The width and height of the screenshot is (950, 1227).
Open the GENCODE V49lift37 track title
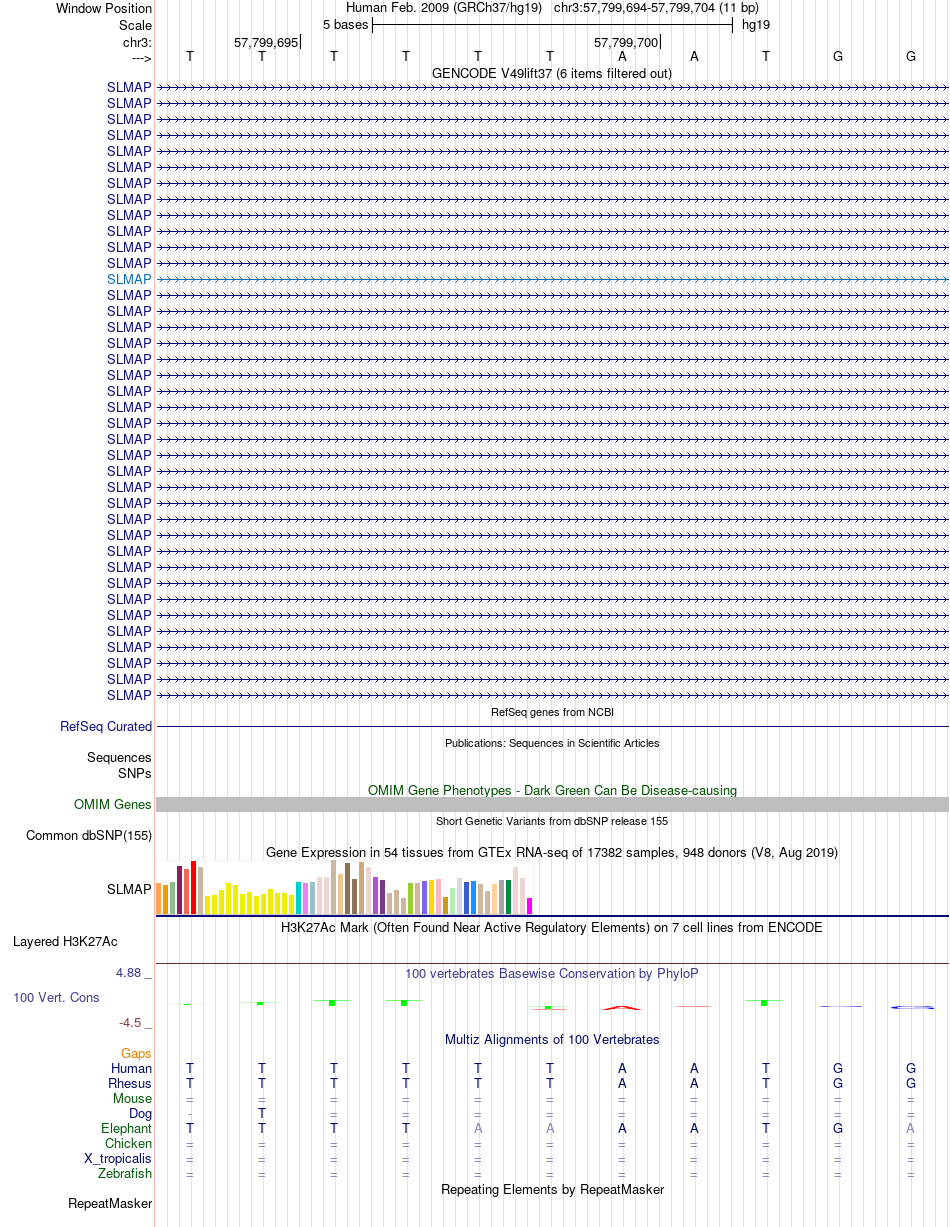click(552, 73)
